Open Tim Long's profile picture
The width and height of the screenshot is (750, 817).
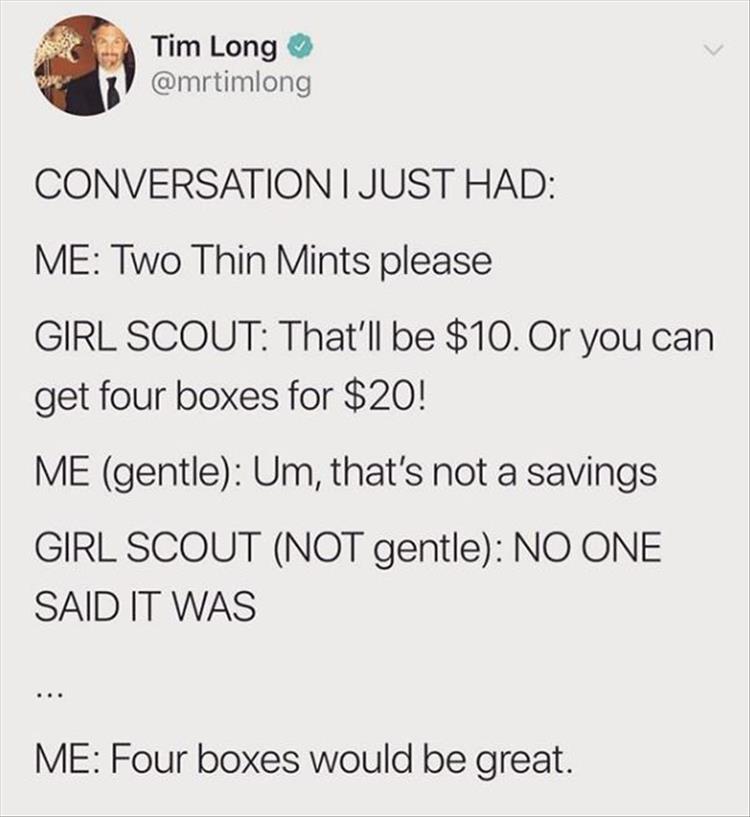click(85, 66)
